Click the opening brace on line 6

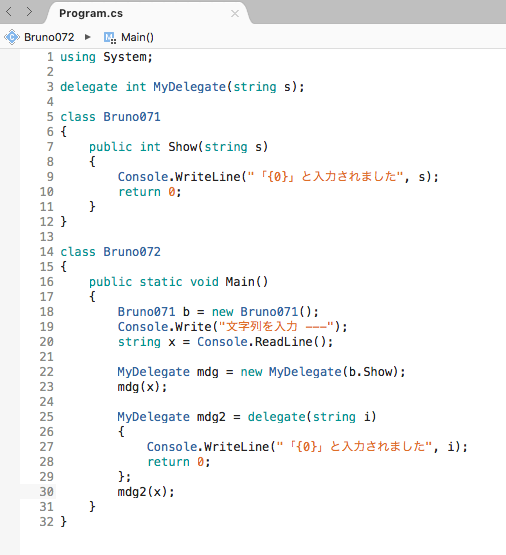click(x=63, y=132)
